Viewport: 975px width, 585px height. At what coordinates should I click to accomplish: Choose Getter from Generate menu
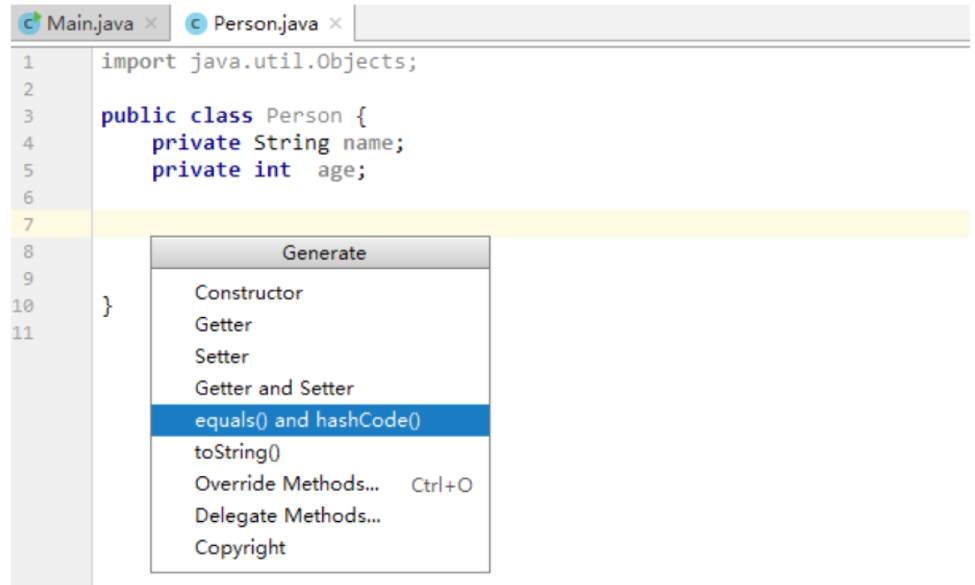click(x=320, y=325)
